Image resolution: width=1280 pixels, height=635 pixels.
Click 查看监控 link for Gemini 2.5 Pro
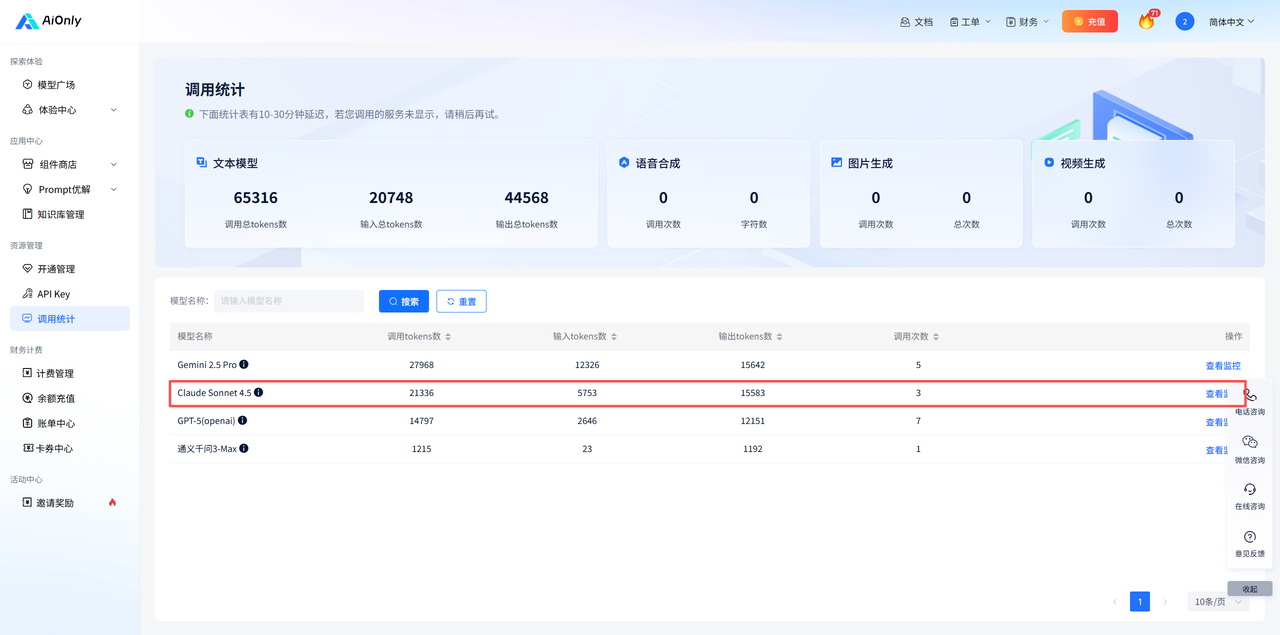click(1223, 366)
